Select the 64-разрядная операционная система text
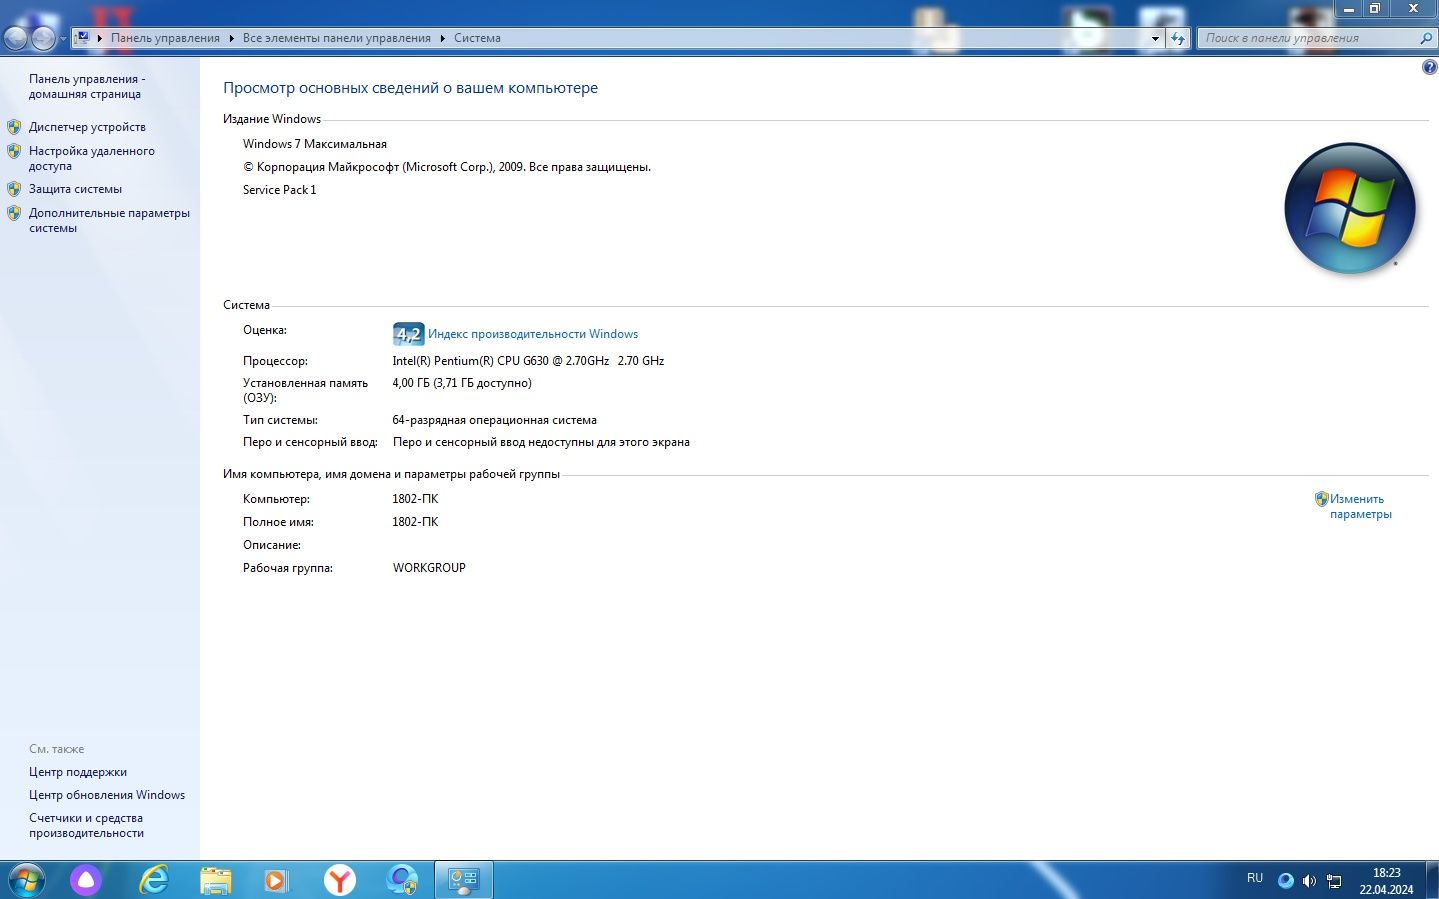The image size is (1439, 899). coord(494,420)
